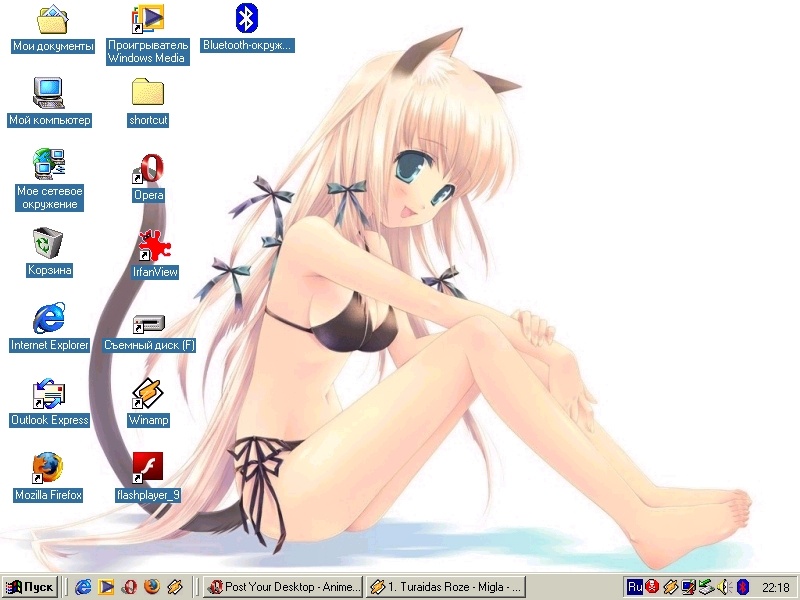Launch Opera from the quick launch bar

[x=129, y=587]
